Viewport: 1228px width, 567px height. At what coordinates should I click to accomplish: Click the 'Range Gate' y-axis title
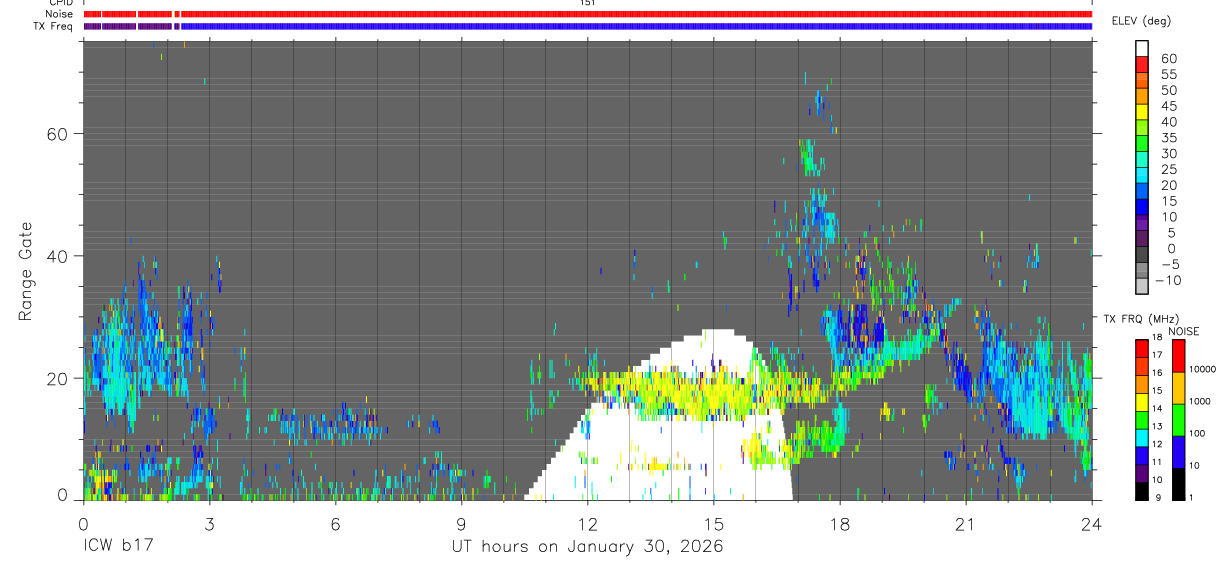(x=26, y=272)
